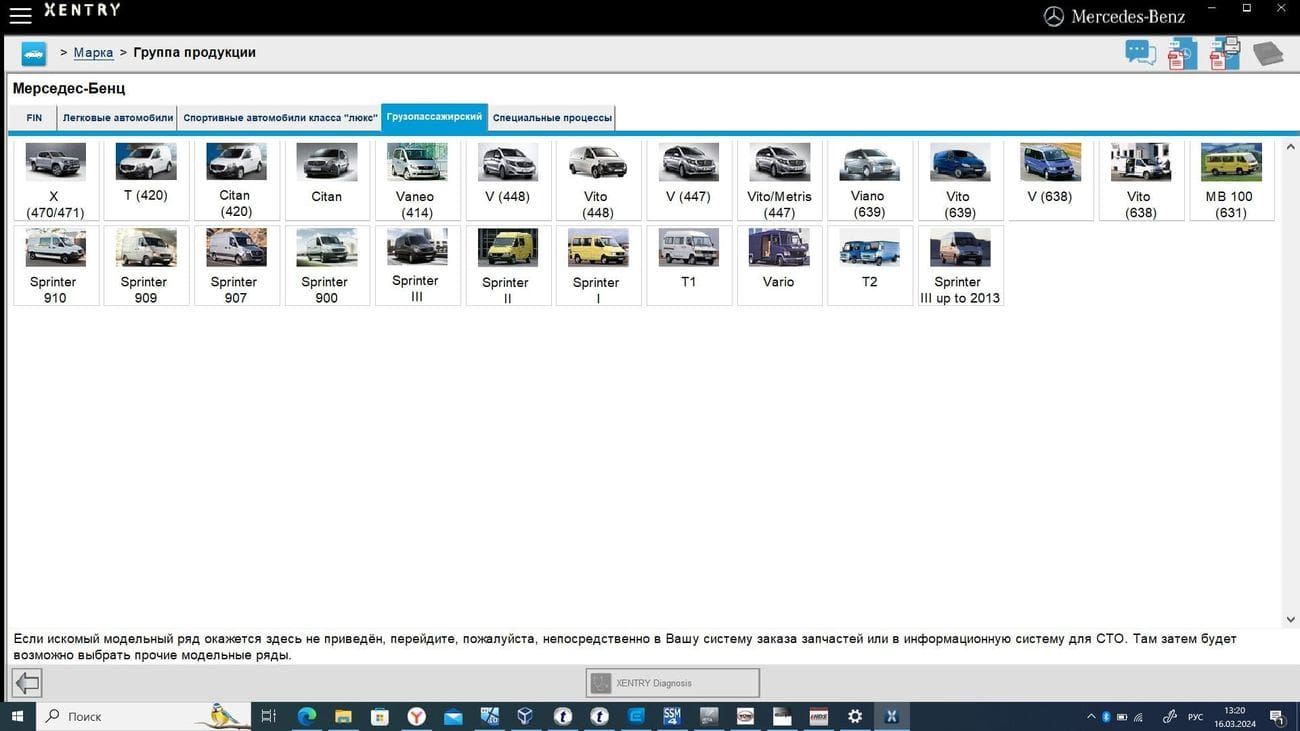Select the Vito (639) model

click(x=960, y=180)
